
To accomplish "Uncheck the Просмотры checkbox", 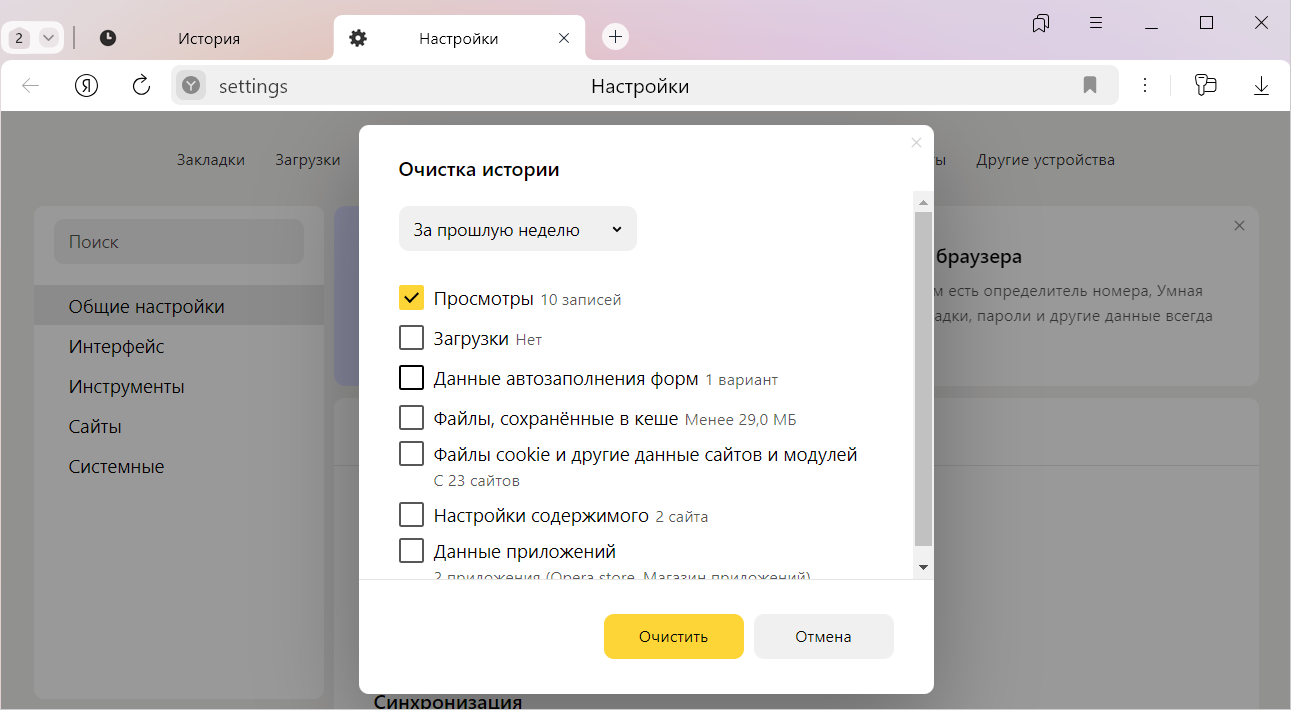I will 411,298.
